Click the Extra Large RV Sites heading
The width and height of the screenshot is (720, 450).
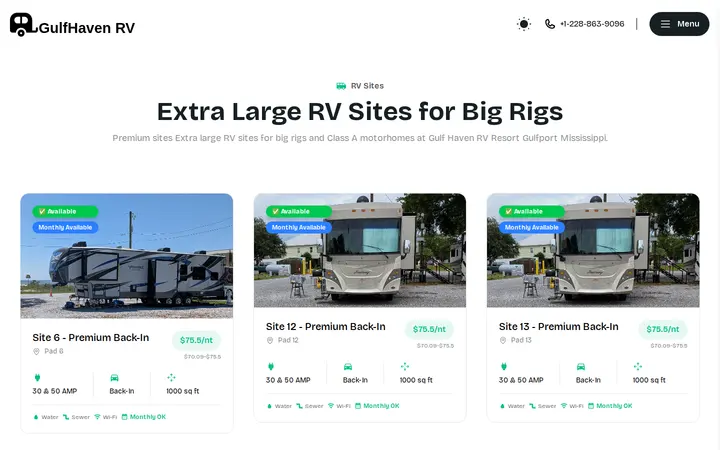[x=360, y=112]
